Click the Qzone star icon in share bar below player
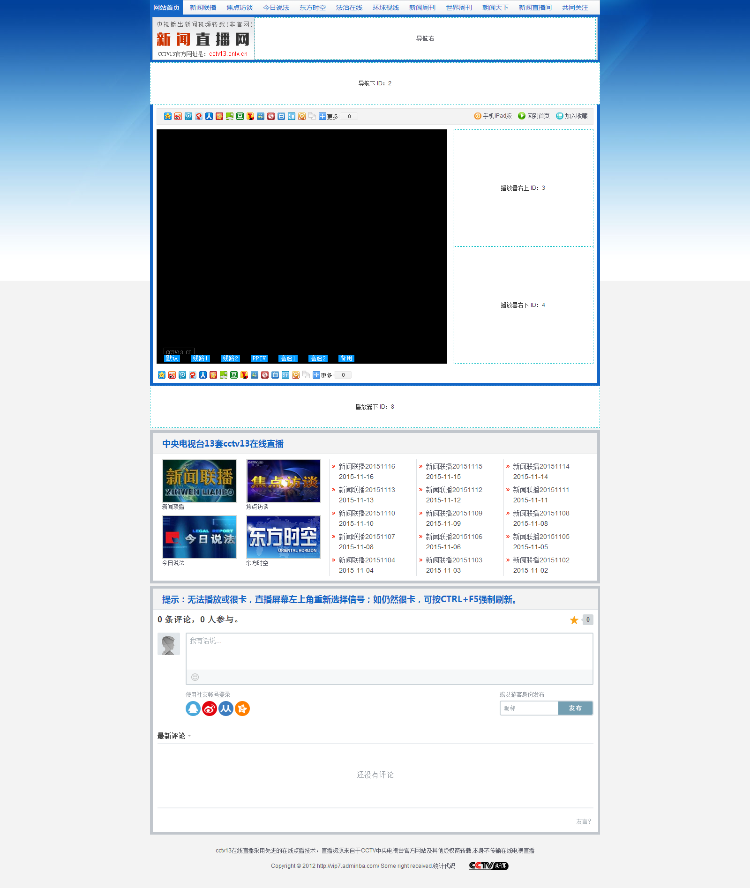The image size is (750, 888). tap(161, 375)
